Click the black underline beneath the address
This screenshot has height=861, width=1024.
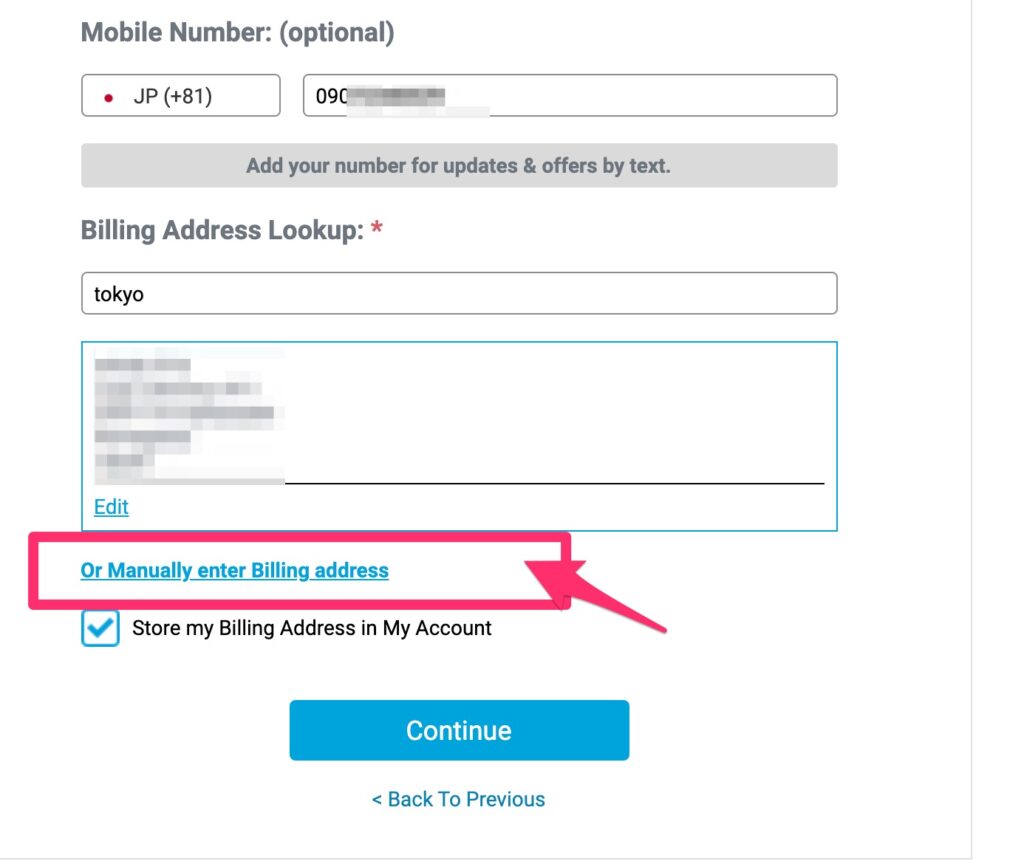[555, 483]
